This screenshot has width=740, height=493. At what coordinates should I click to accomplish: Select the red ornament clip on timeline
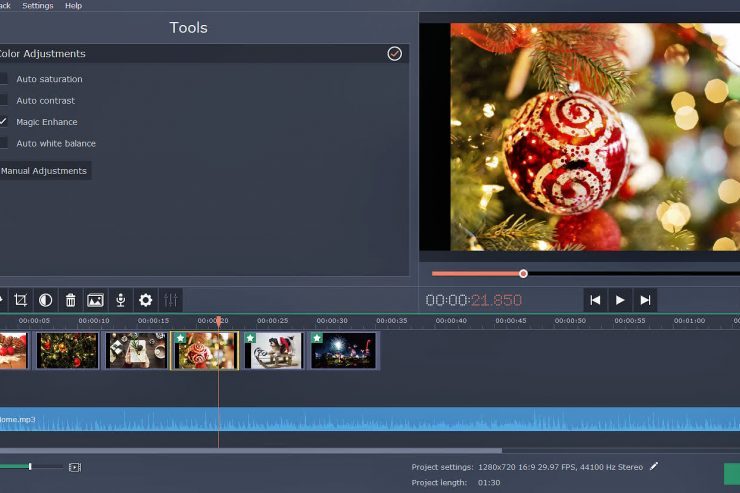(204, 351)
